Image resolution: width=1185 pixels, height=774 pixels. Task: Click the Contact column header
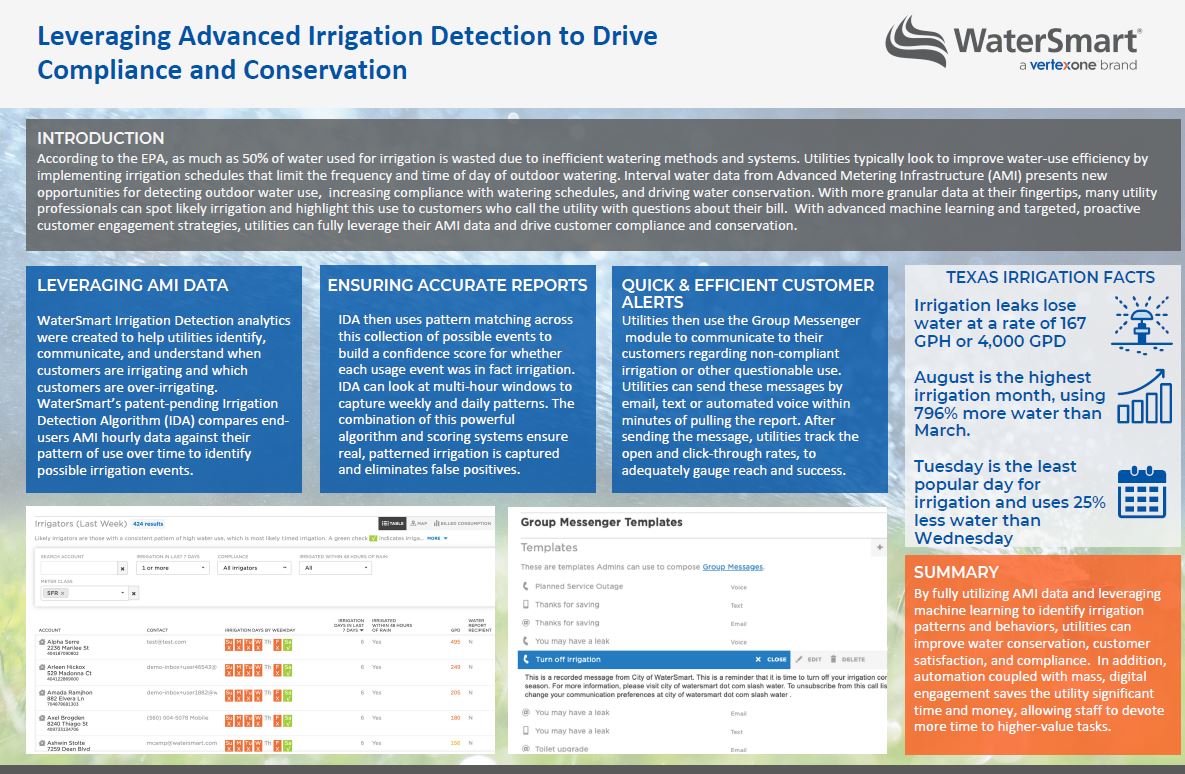[x=157, y=630]
